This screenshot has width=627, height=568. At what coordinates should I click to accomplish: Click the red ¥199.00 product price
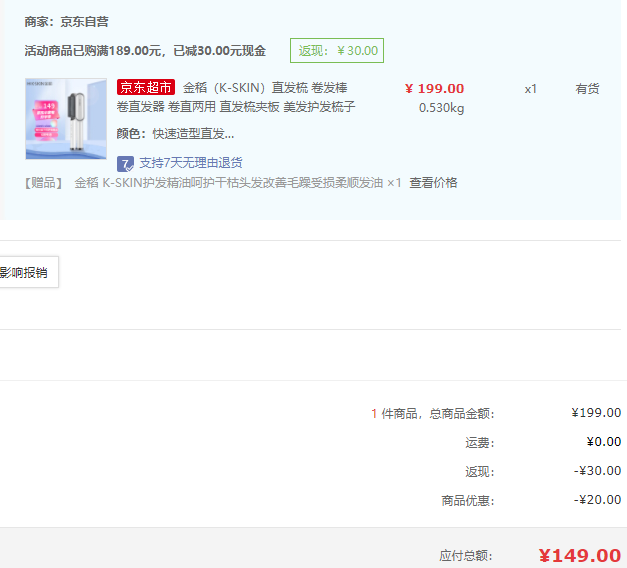point(434,88)
